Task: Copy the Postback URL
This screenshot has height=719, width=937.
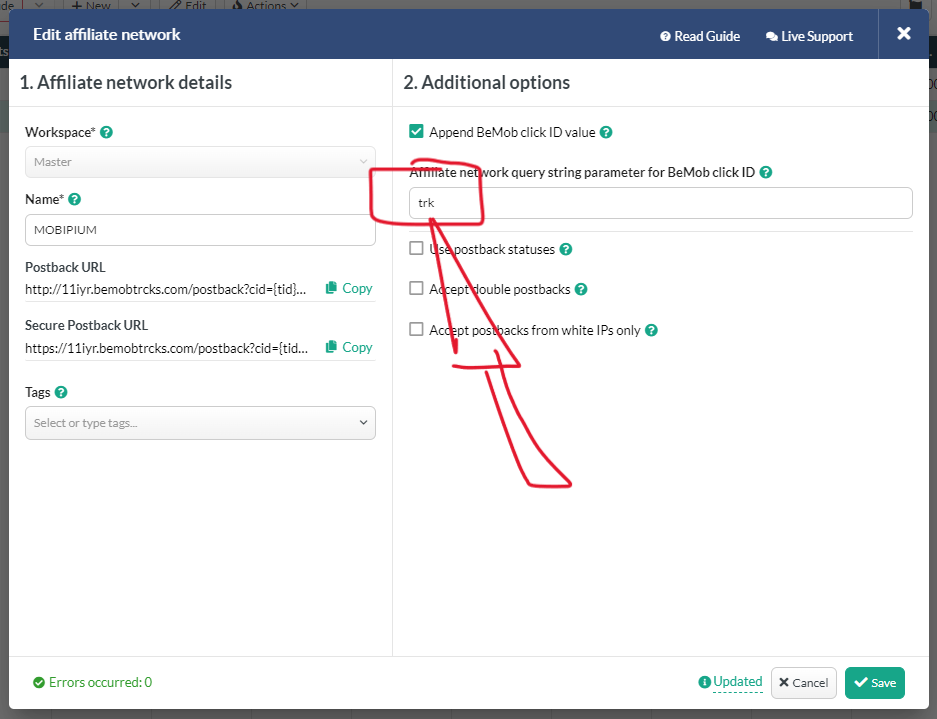Action: [349, 288]
